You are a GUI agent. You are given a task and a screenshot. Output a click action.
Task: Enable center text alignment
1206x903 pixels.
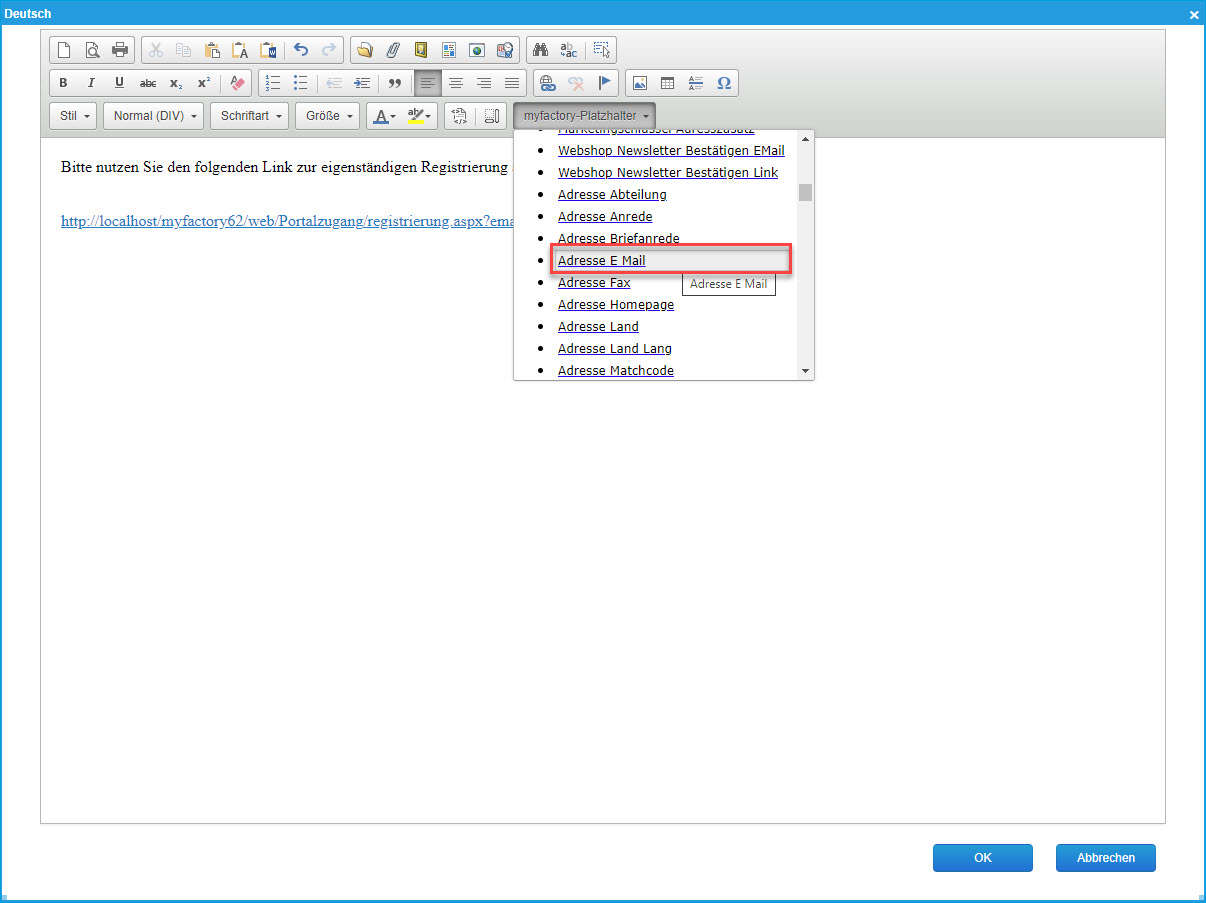456,83
